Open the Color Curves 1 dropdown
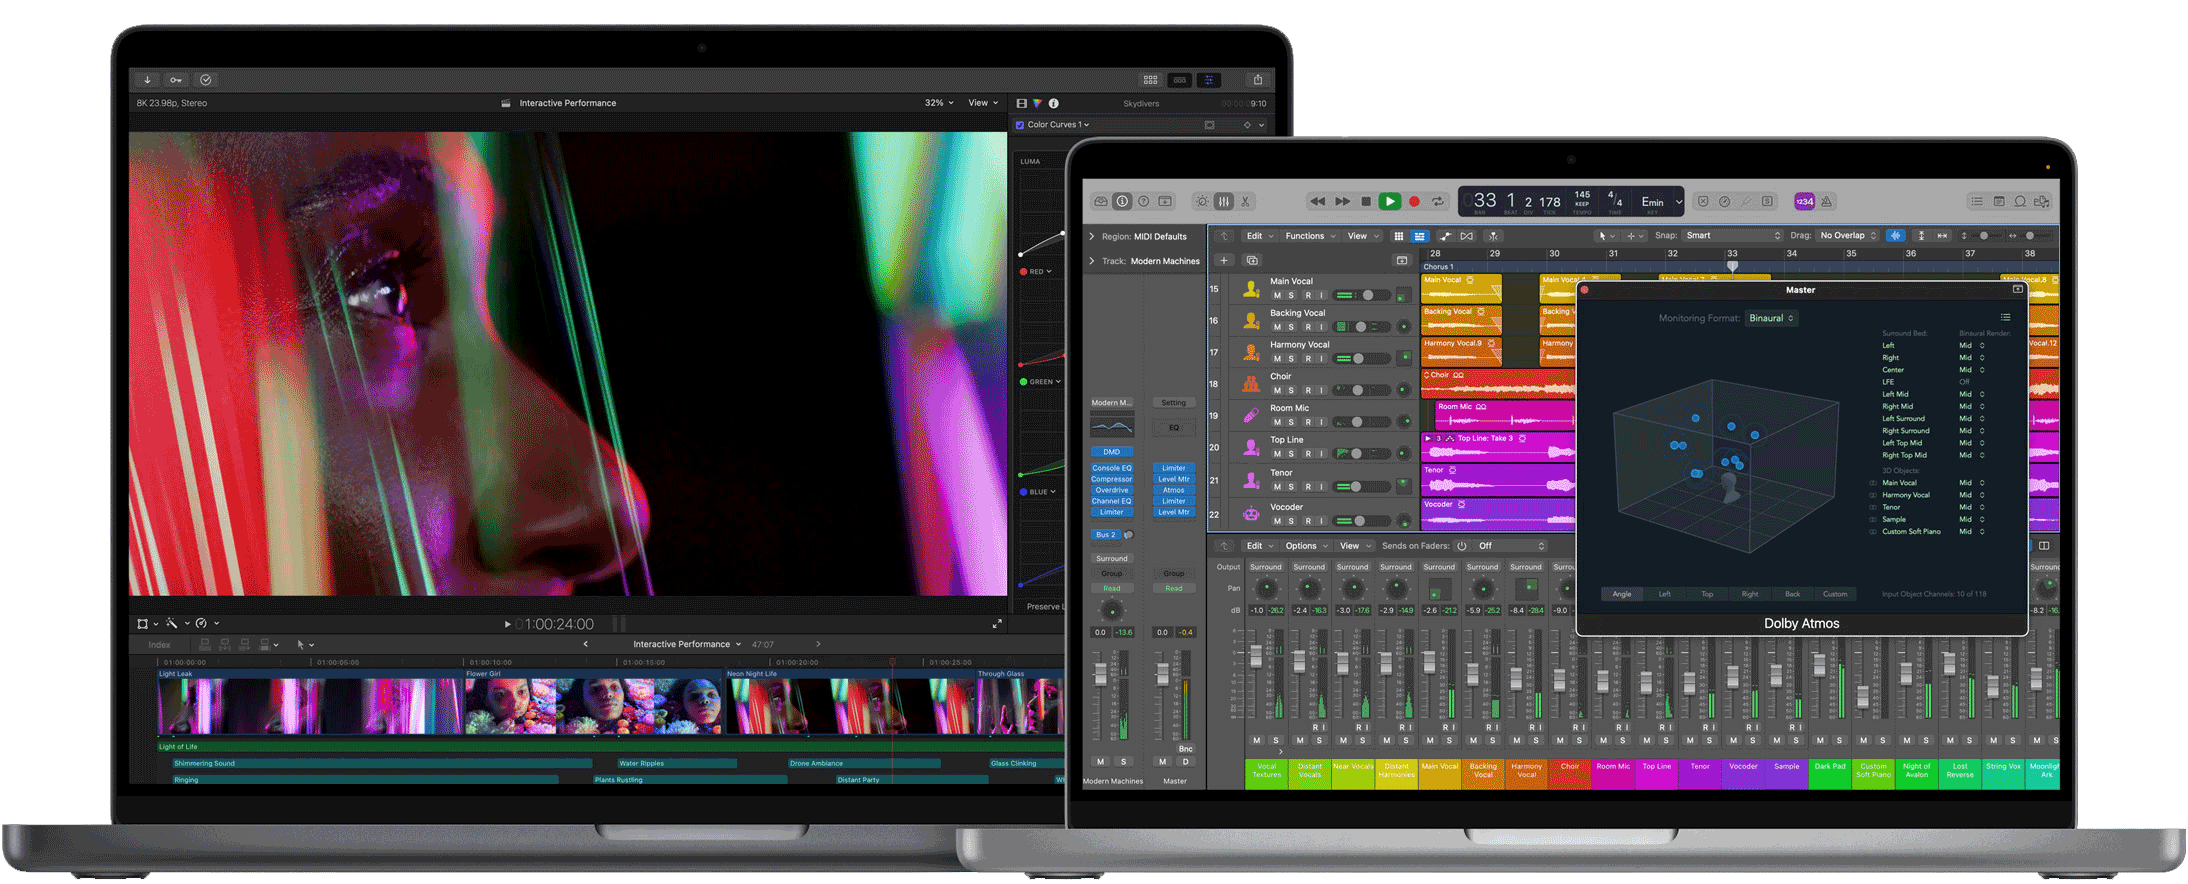2188x884 pixels. (1058, 125)
